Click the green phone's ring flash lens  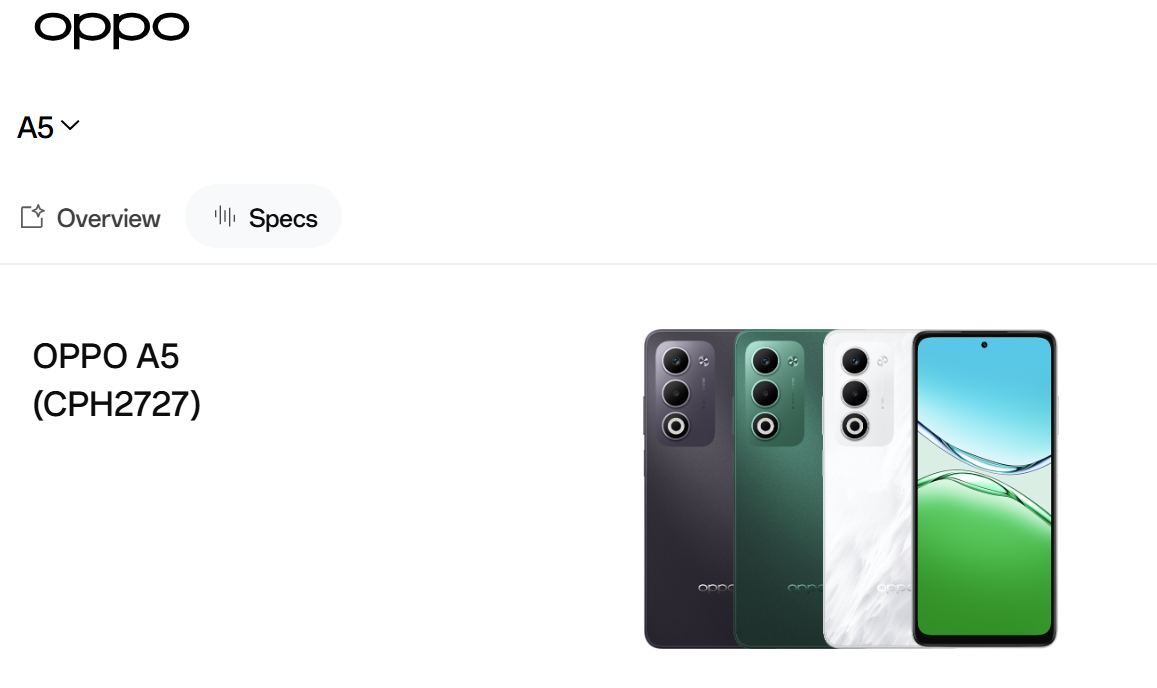pos(765,426)
